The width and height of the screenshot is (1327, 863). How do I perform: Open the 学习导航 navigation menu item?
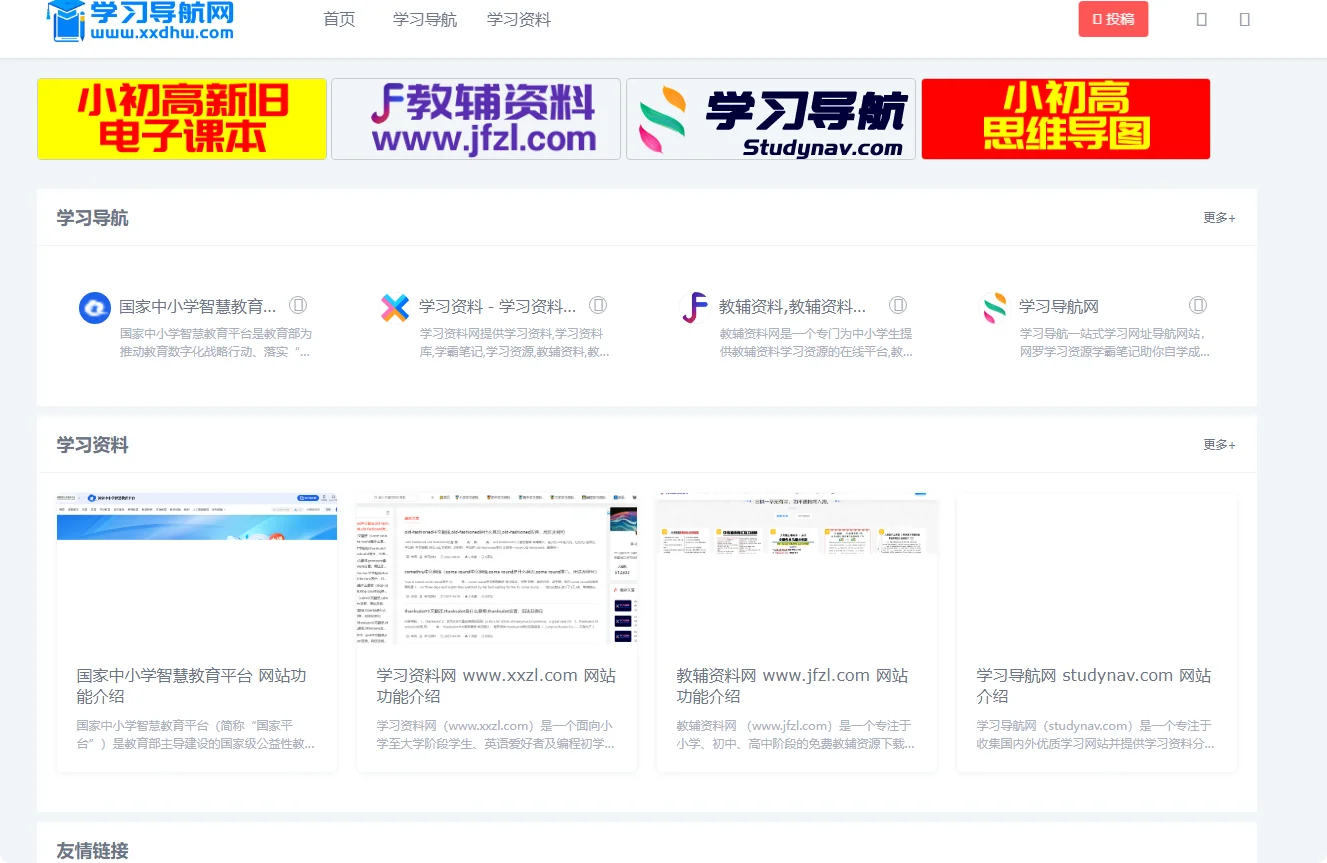(x=424, y=18)
